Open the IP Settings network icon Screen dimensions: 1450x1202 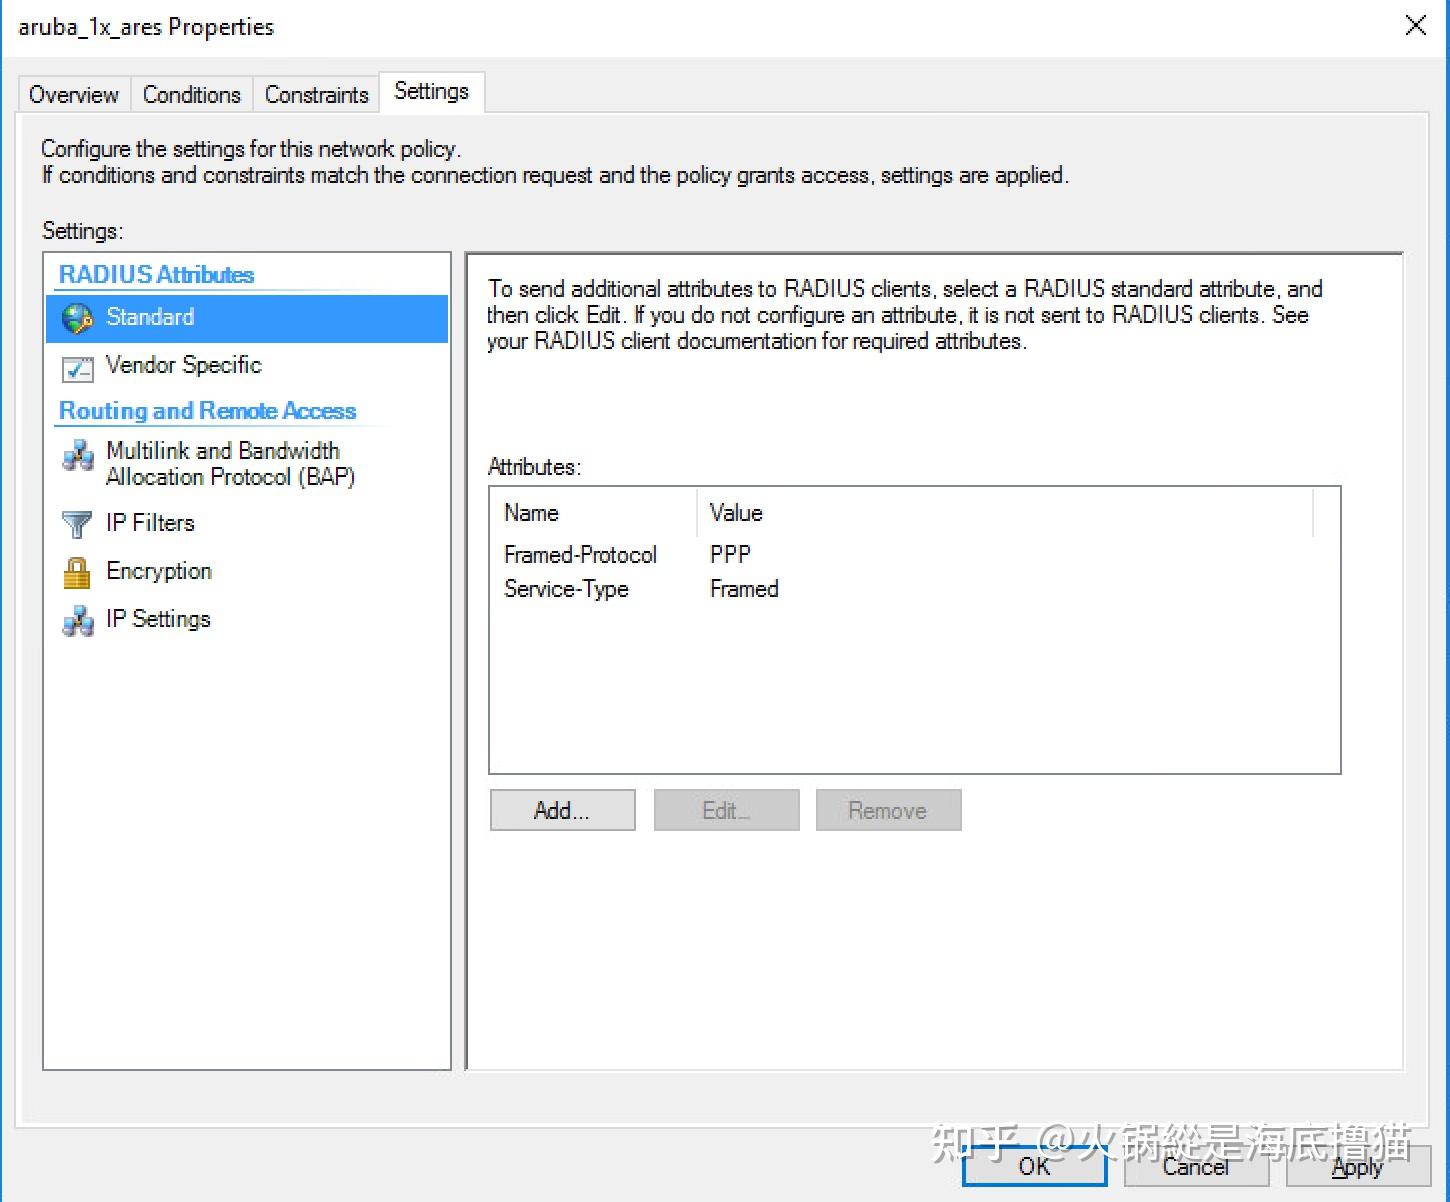coord(77,618)
